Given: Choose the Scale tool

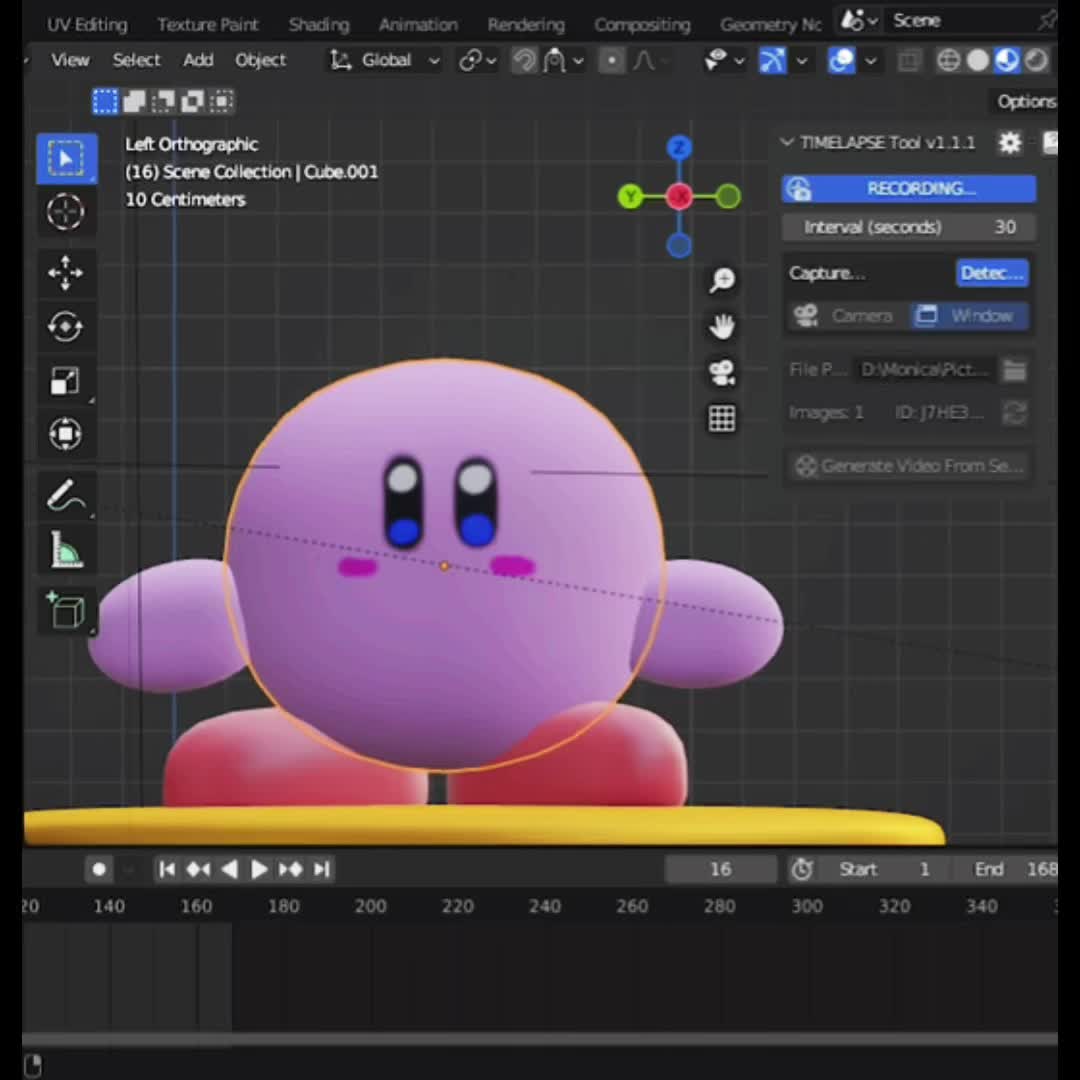Looking at the screenshot, I should click(65, 380).
